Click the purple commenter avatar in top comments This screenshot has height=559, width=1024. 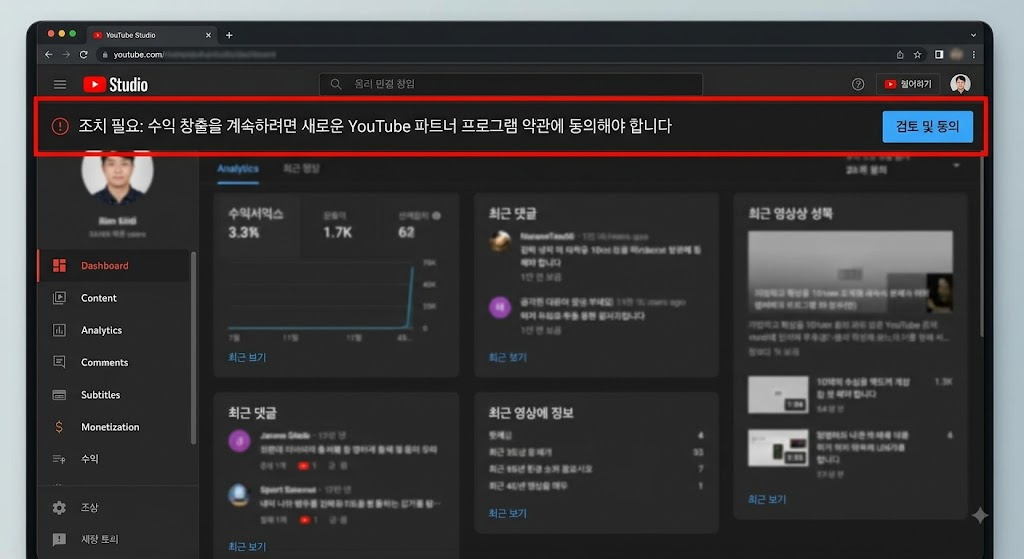click(x=500, y=307)
